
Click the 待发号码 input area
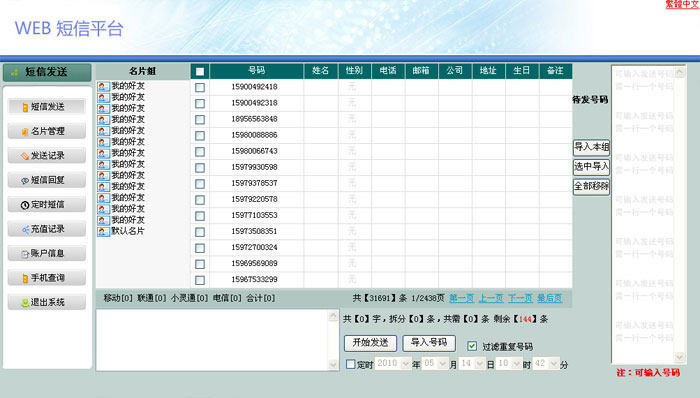643,214
